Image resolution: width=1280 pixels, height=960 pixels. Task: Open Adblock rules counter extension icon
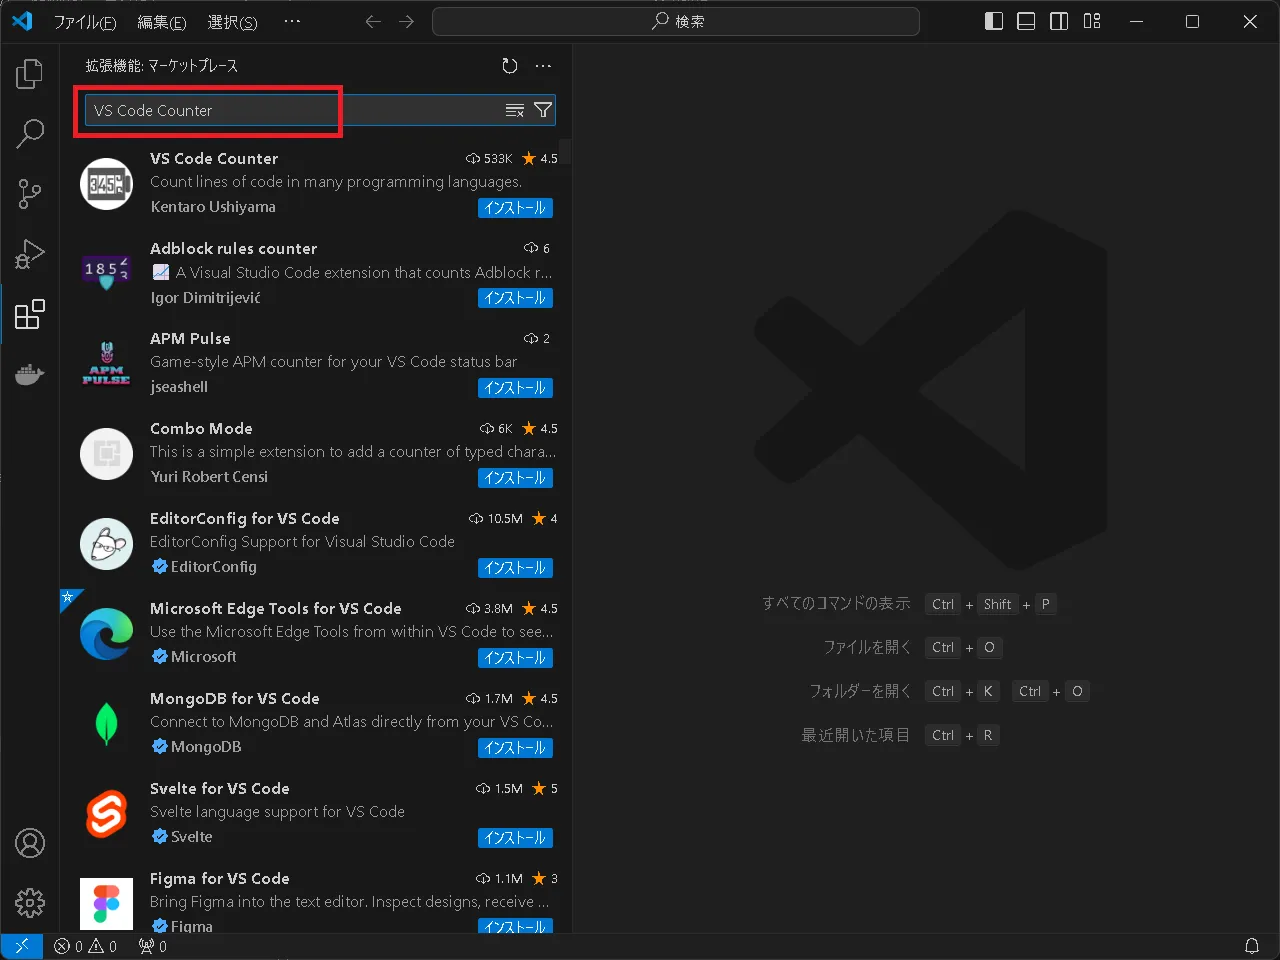[106, 274]
